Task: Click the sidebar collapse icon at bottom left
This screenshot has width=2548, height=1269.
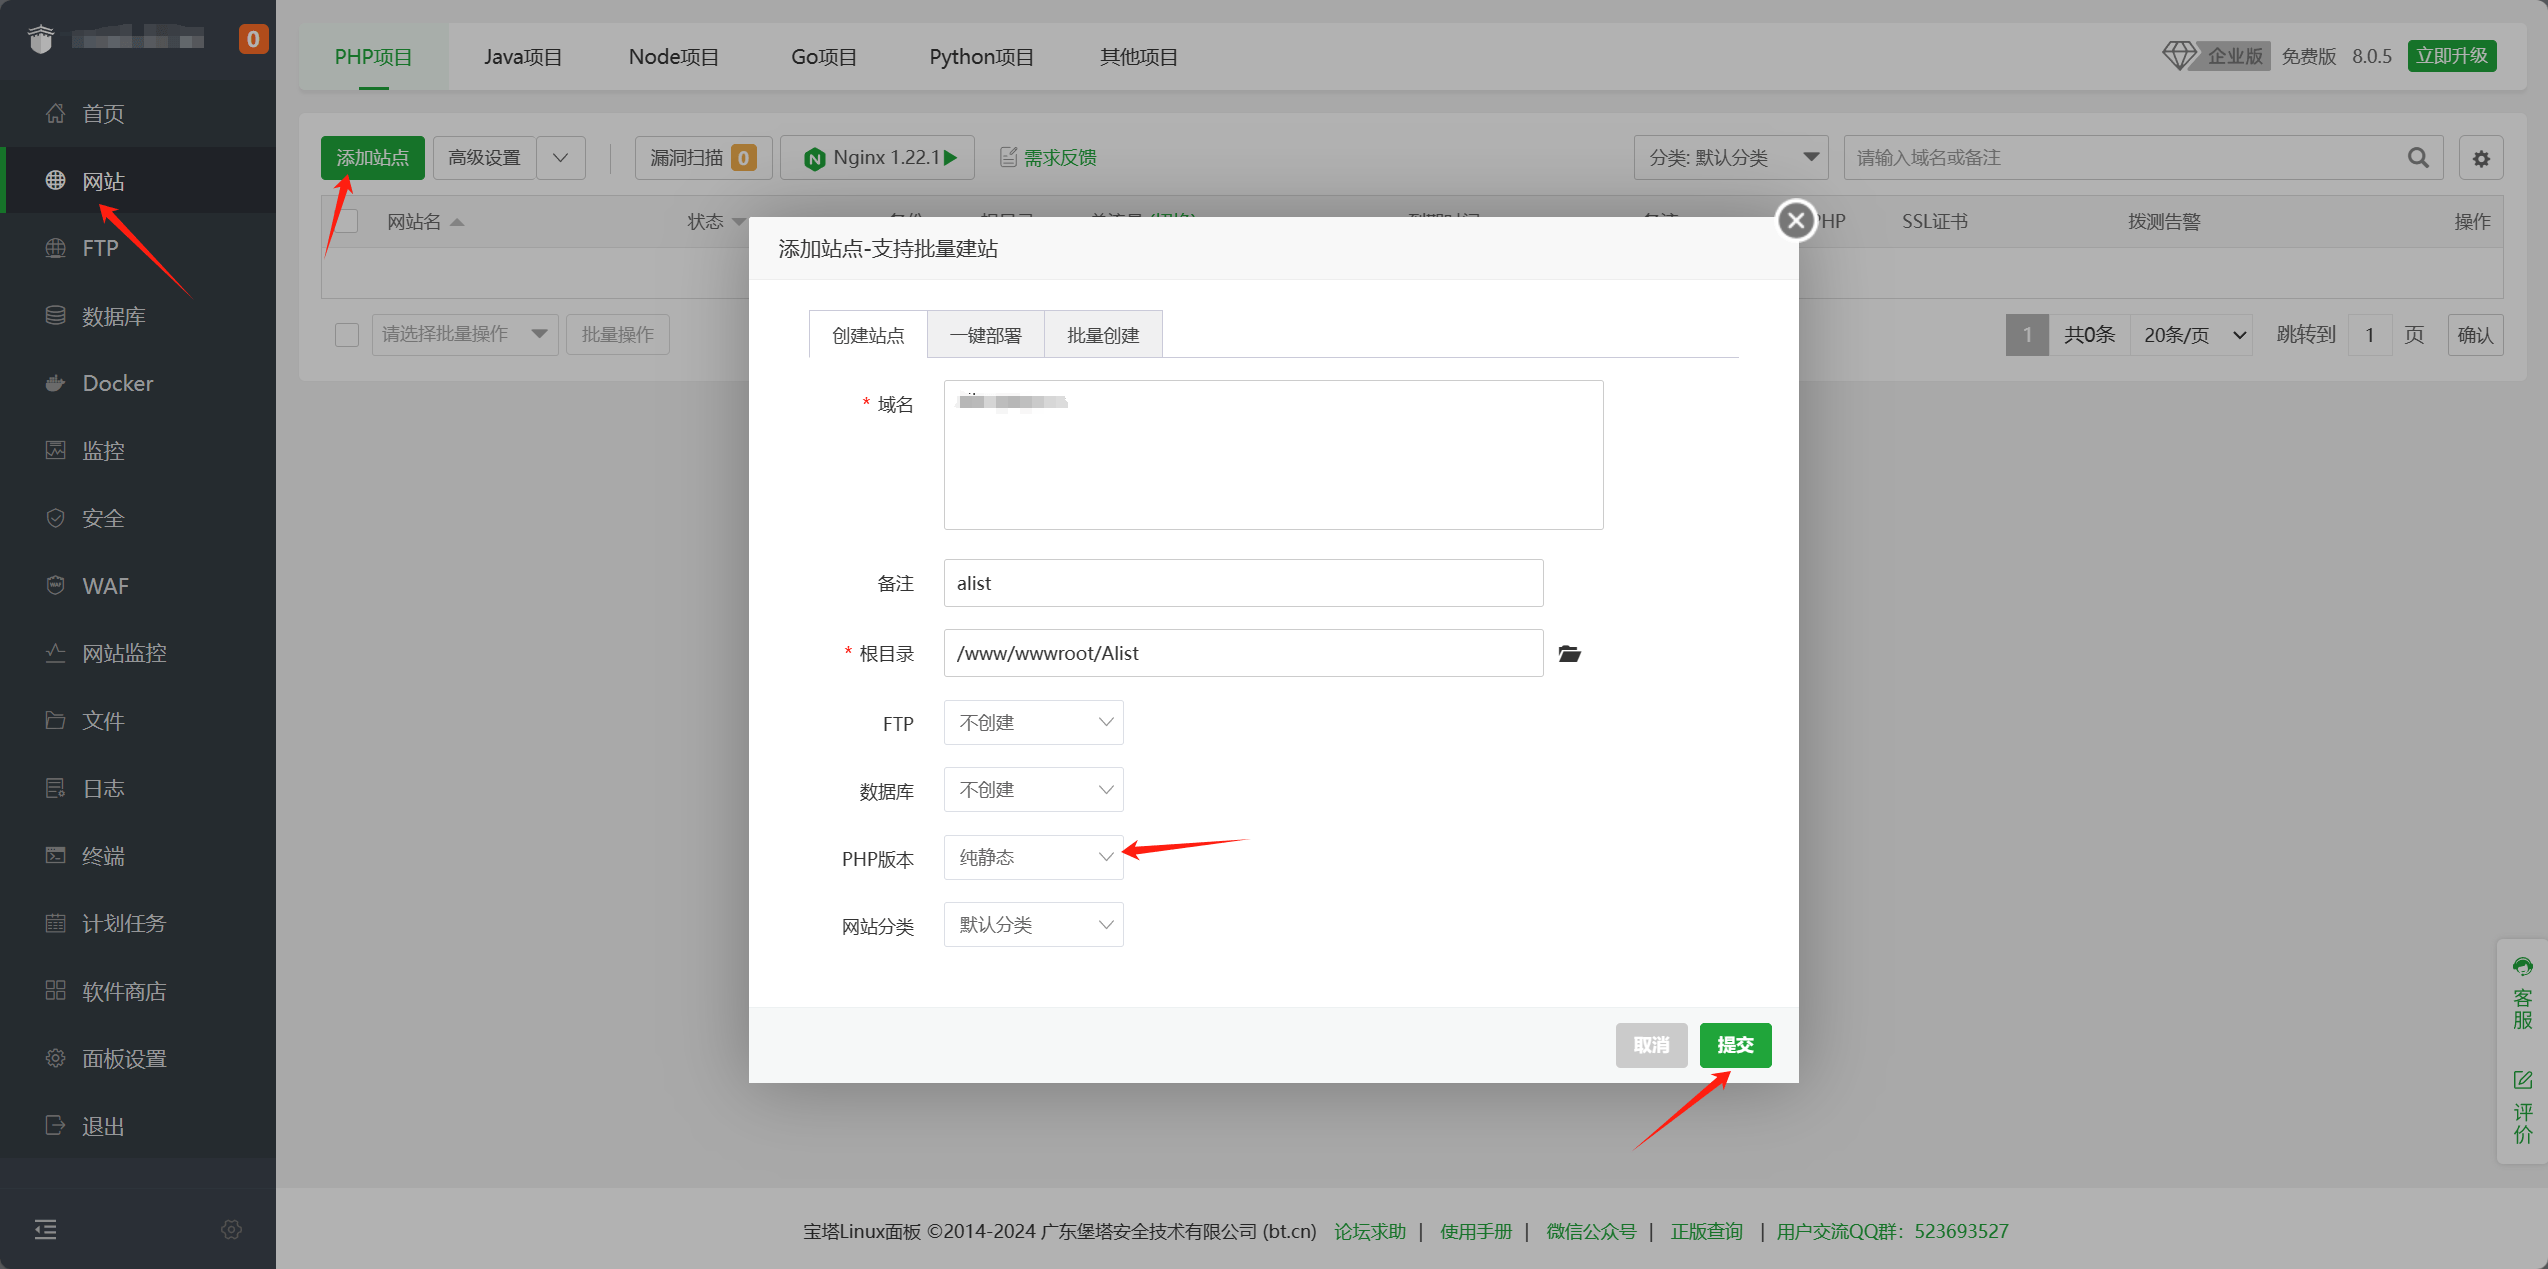Action: click(x=46, y=1229)
